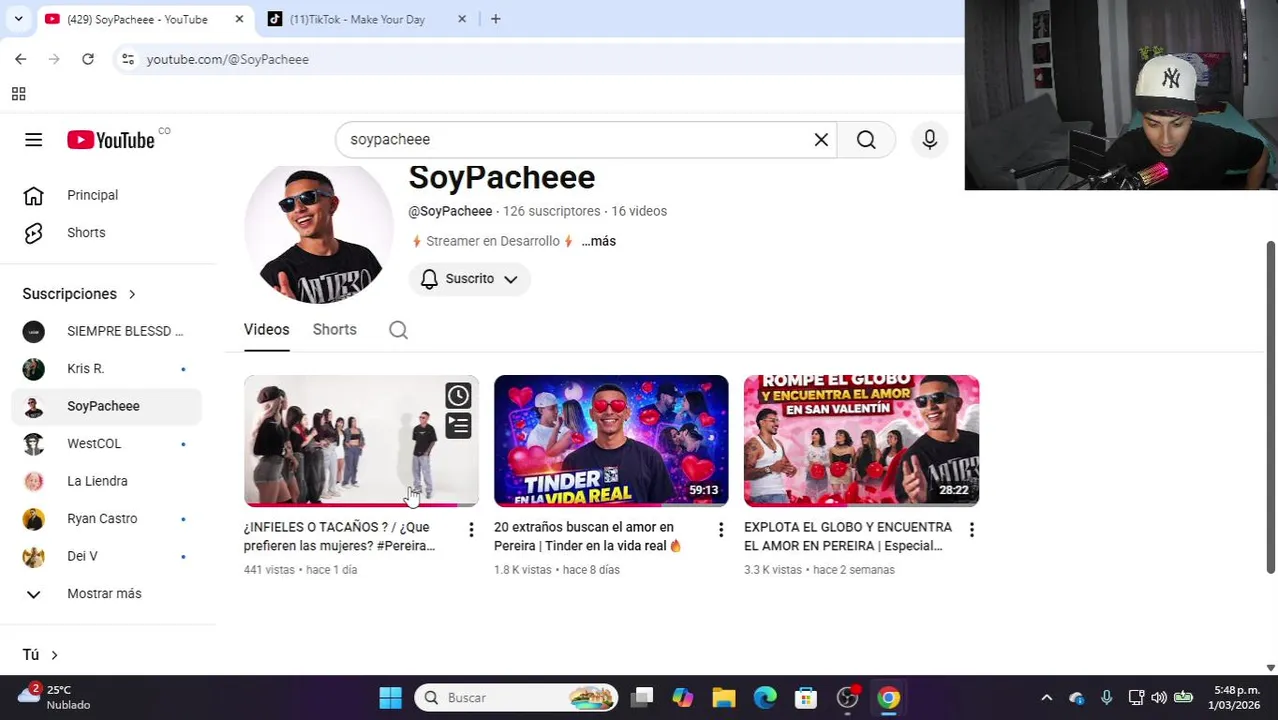Show hidden system tray icons

click(1046, 698)
